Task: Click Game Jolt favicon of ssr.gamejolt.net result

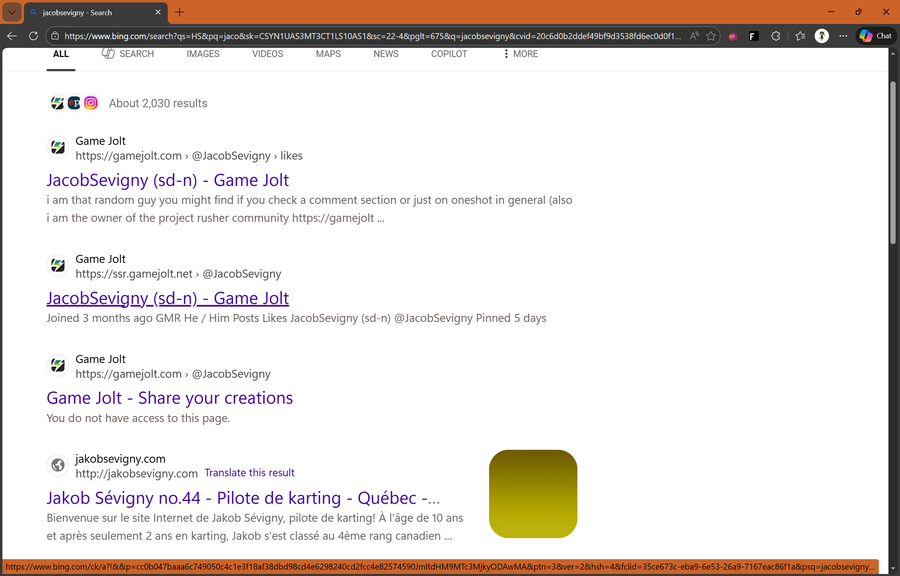Action: point(57,266)
